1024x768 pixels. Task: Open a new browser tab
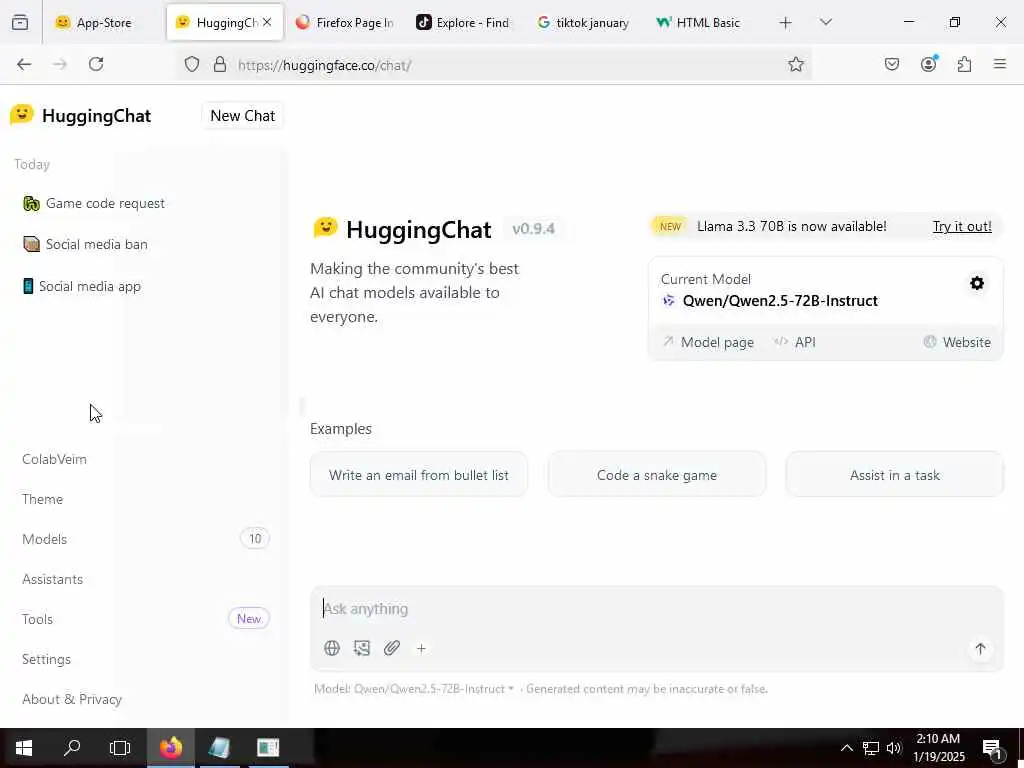click(786, 23)
